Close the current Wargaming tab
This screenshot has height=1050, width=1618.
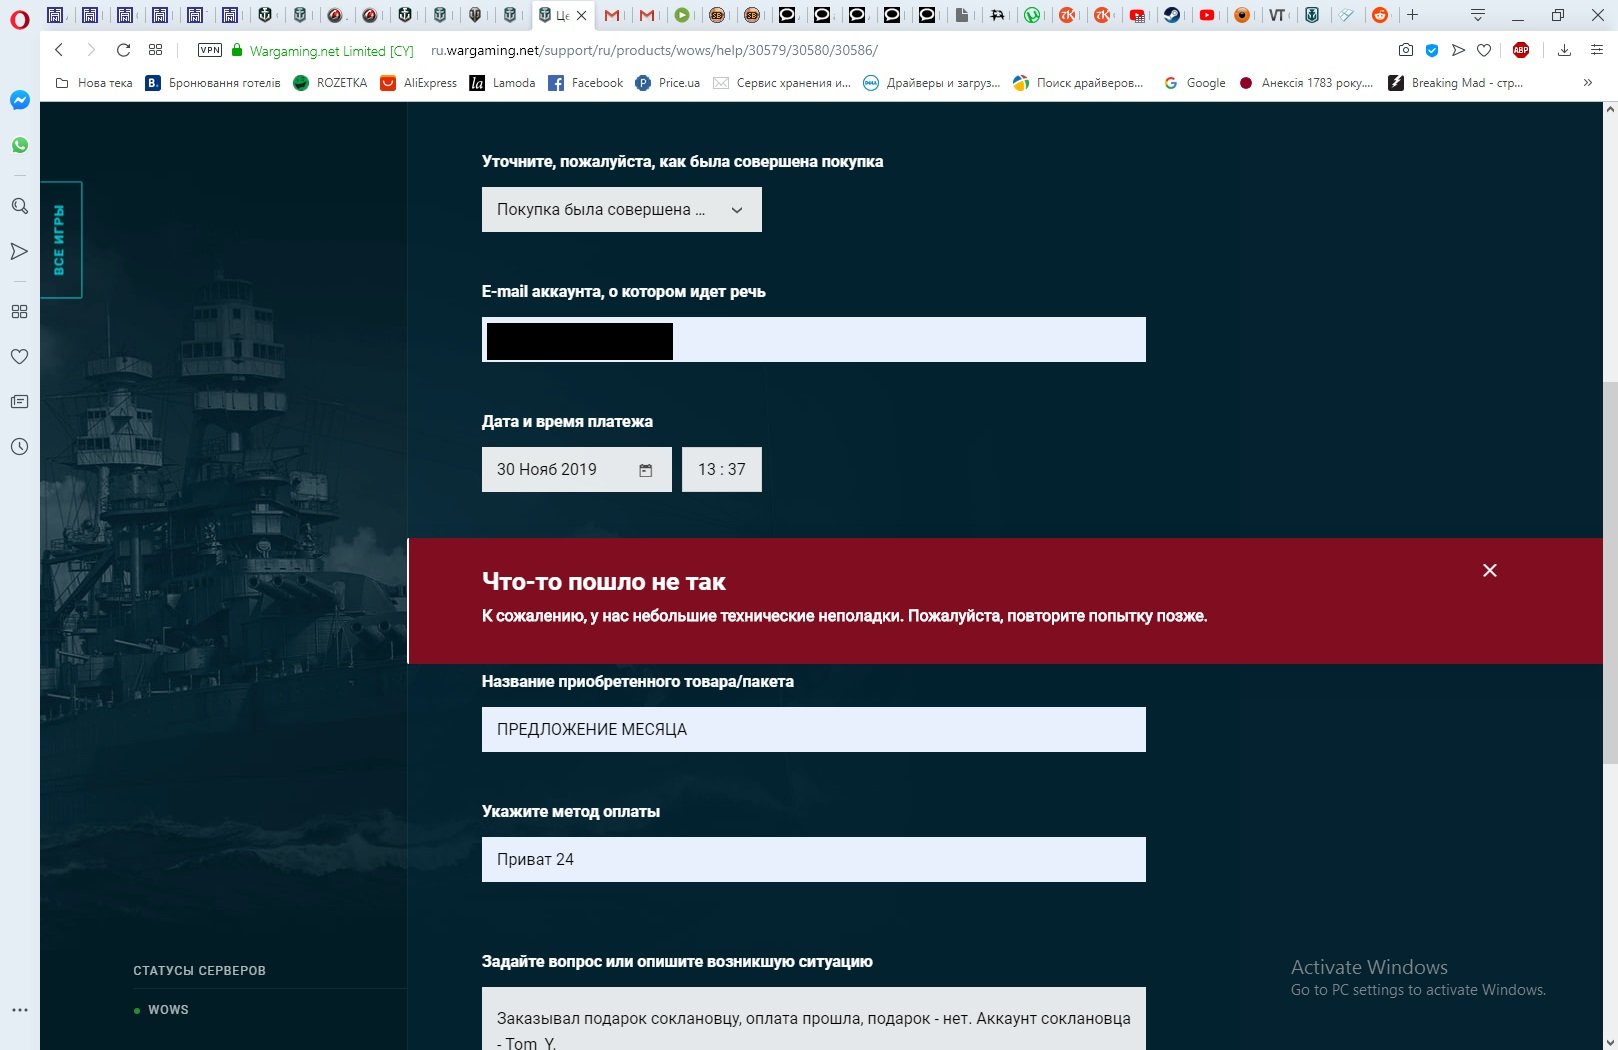(581, 15)
